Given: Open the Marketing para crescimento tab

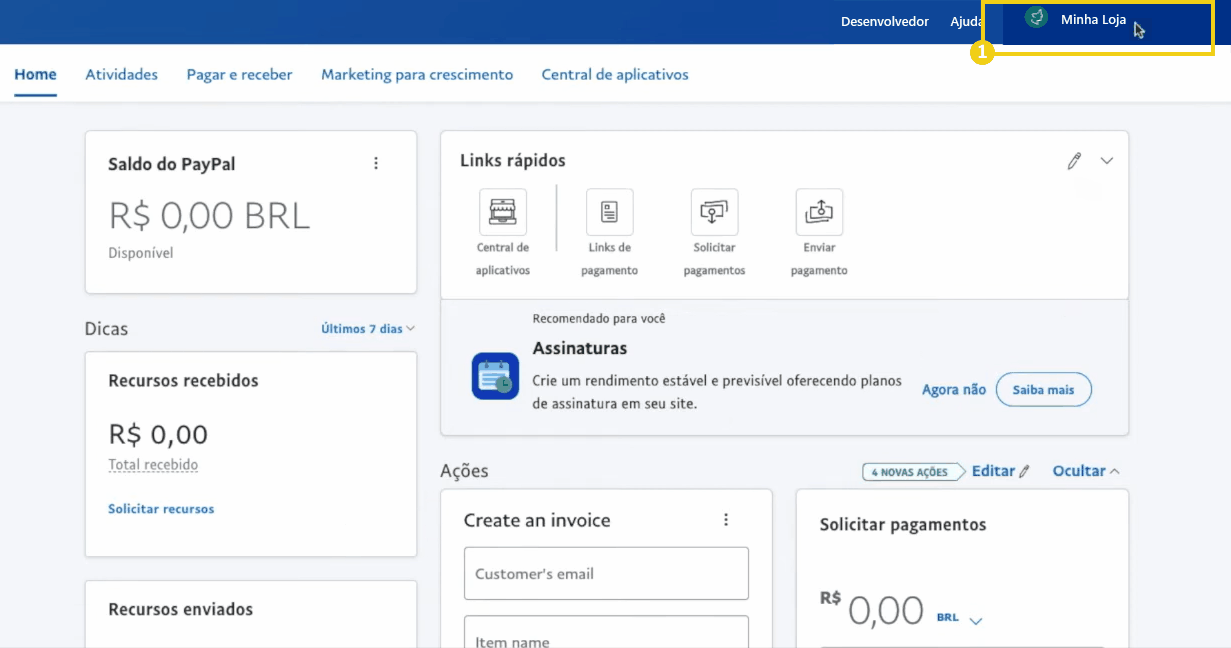Looking at the screenshot, I should point(417,74).
